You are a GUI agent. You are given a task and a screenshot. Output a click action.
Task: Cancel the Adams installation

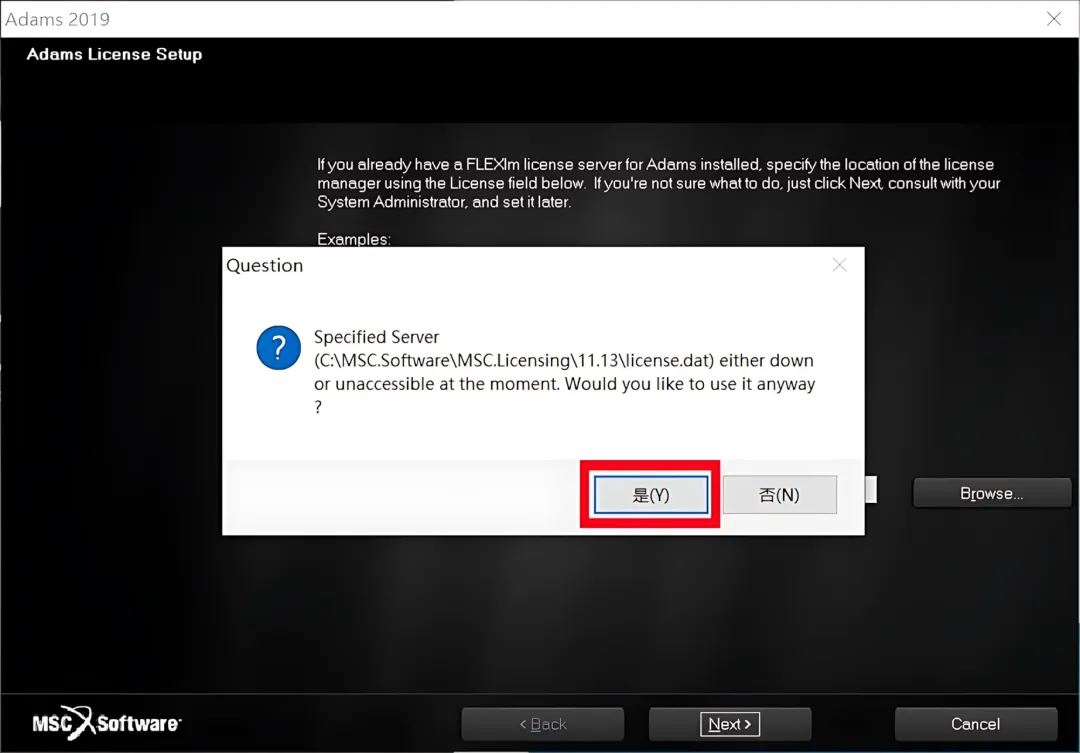(x=975, y=724)
